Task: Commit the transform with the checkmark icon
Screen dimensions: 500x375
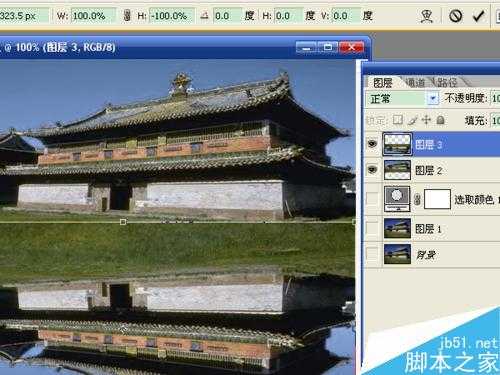Action: pos(478,16)
